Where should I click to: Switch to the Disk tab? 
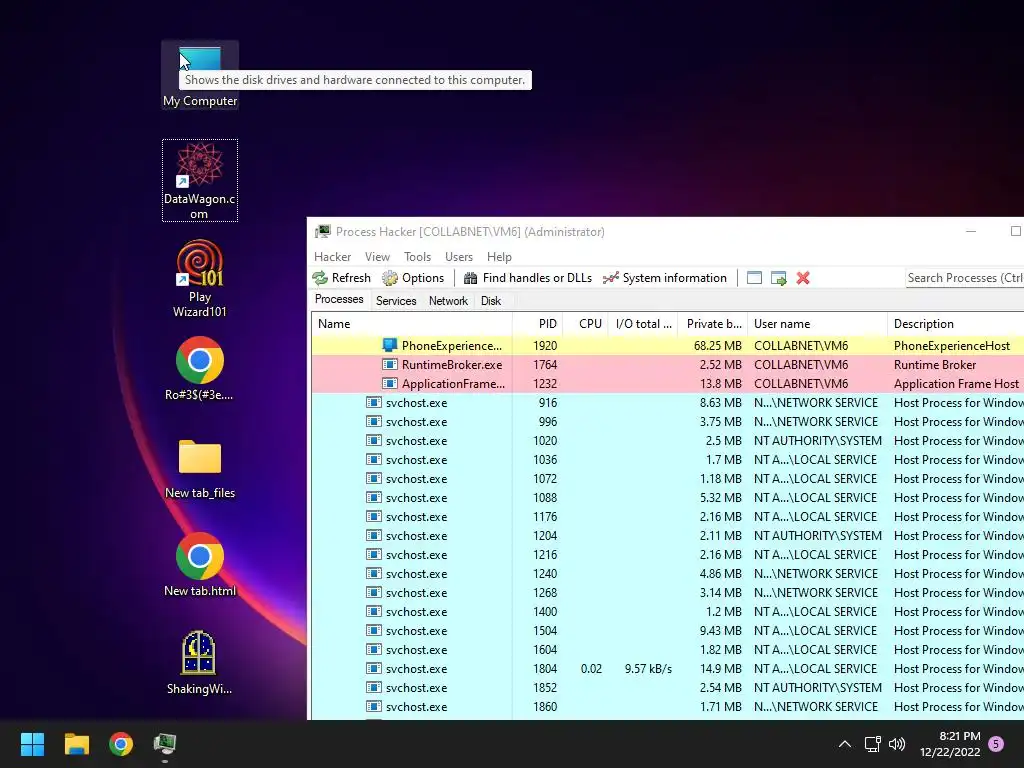coord(490,301)
